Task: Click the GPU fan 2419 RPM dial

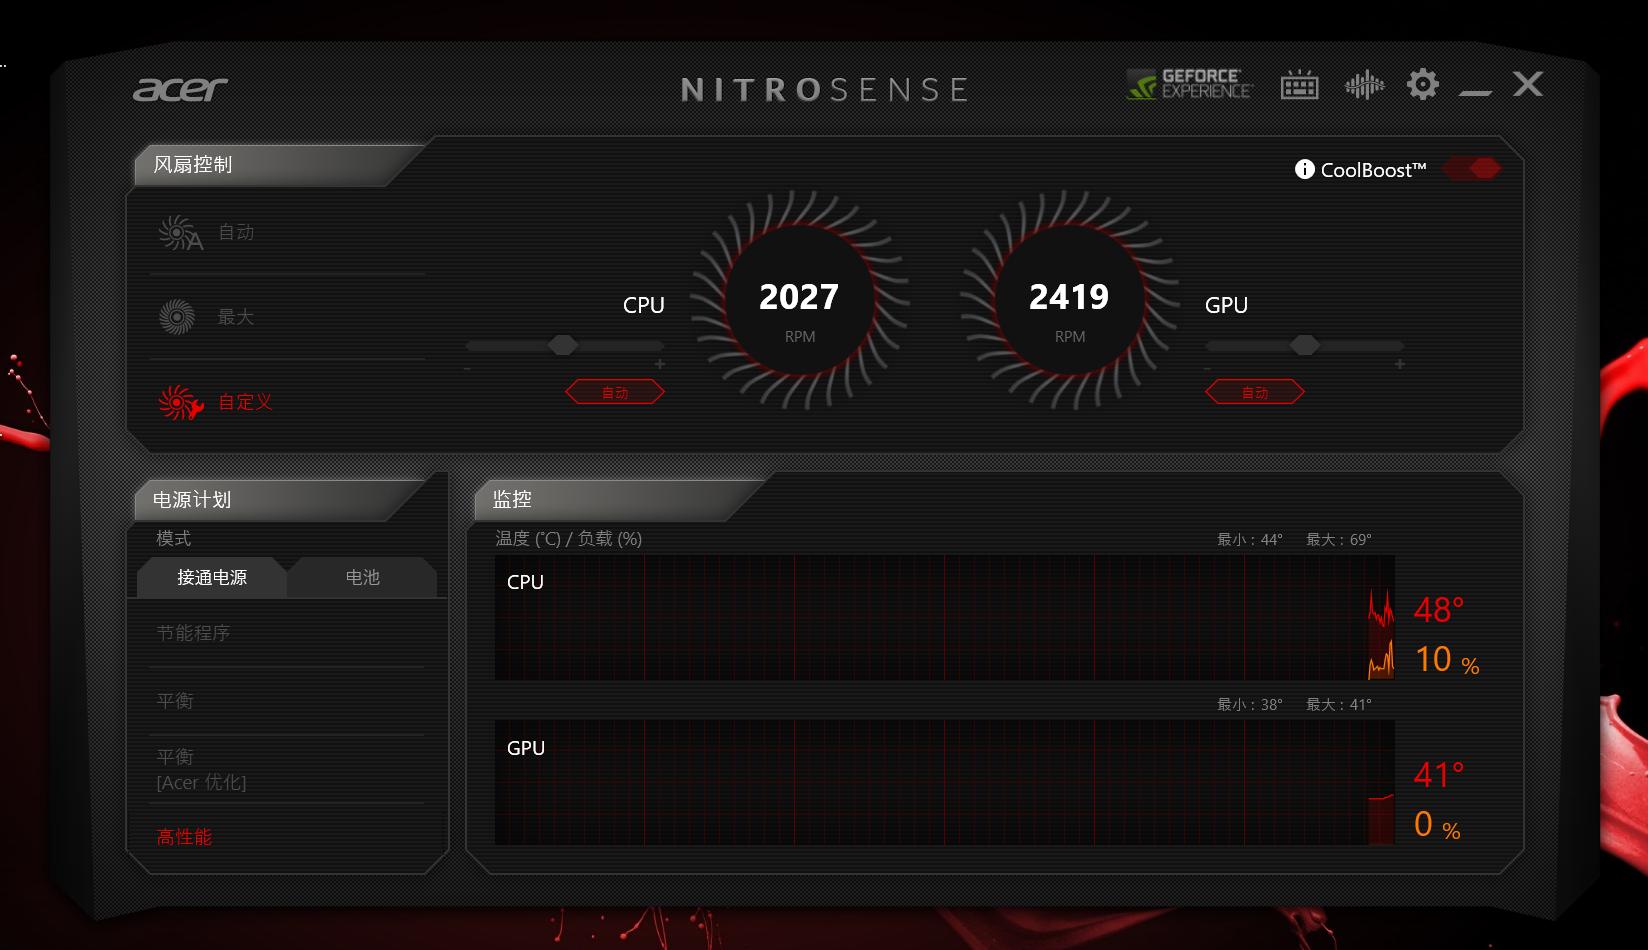Action: point(1069,300)
